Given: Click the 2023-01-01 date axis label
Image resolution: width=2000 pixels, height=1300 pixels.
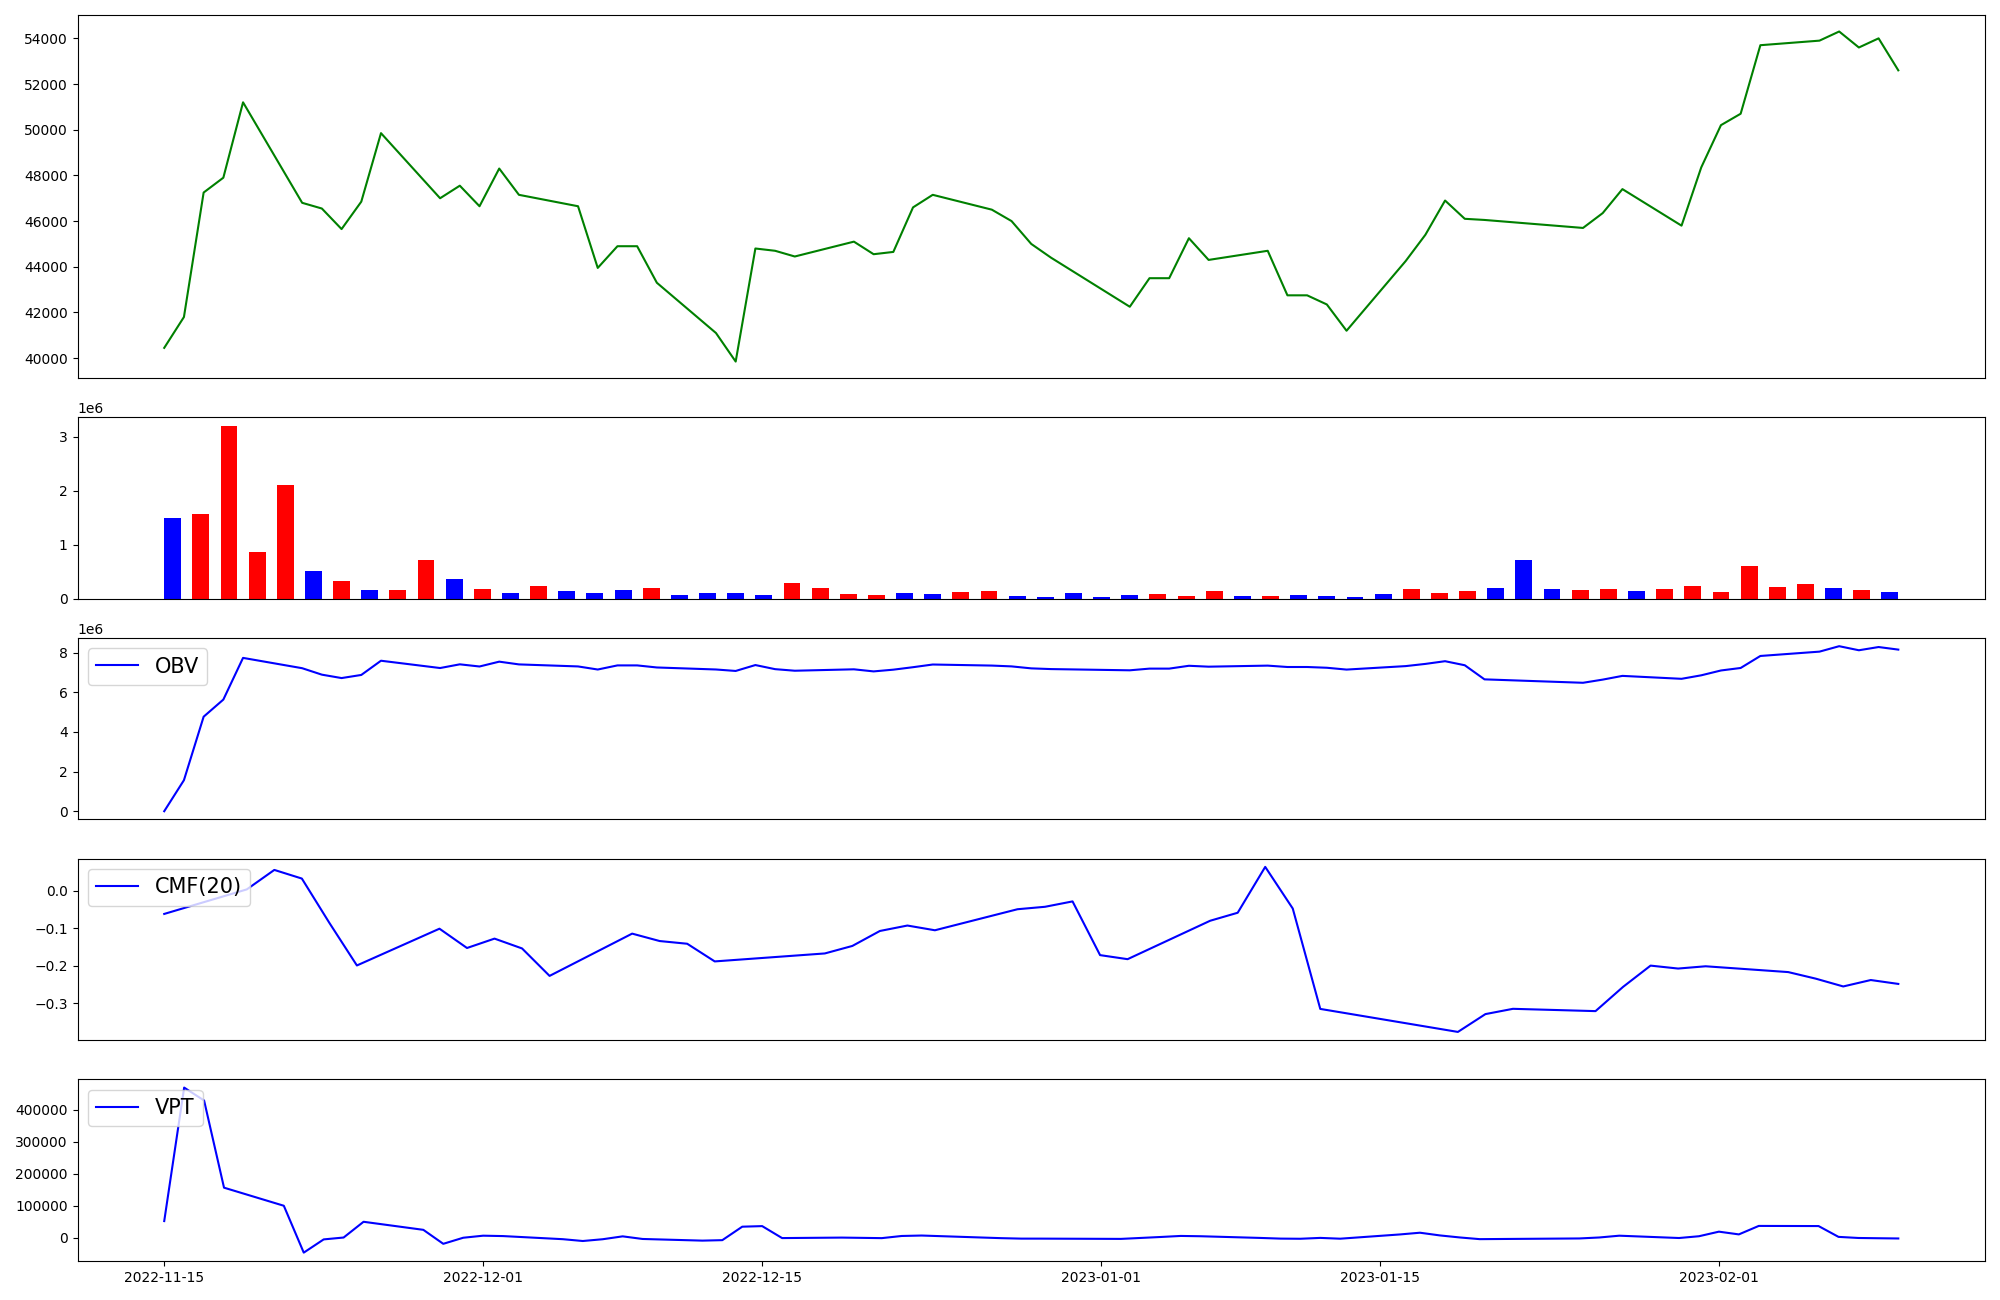Looking at the screenshot, I should (x=1101, y=1277).
